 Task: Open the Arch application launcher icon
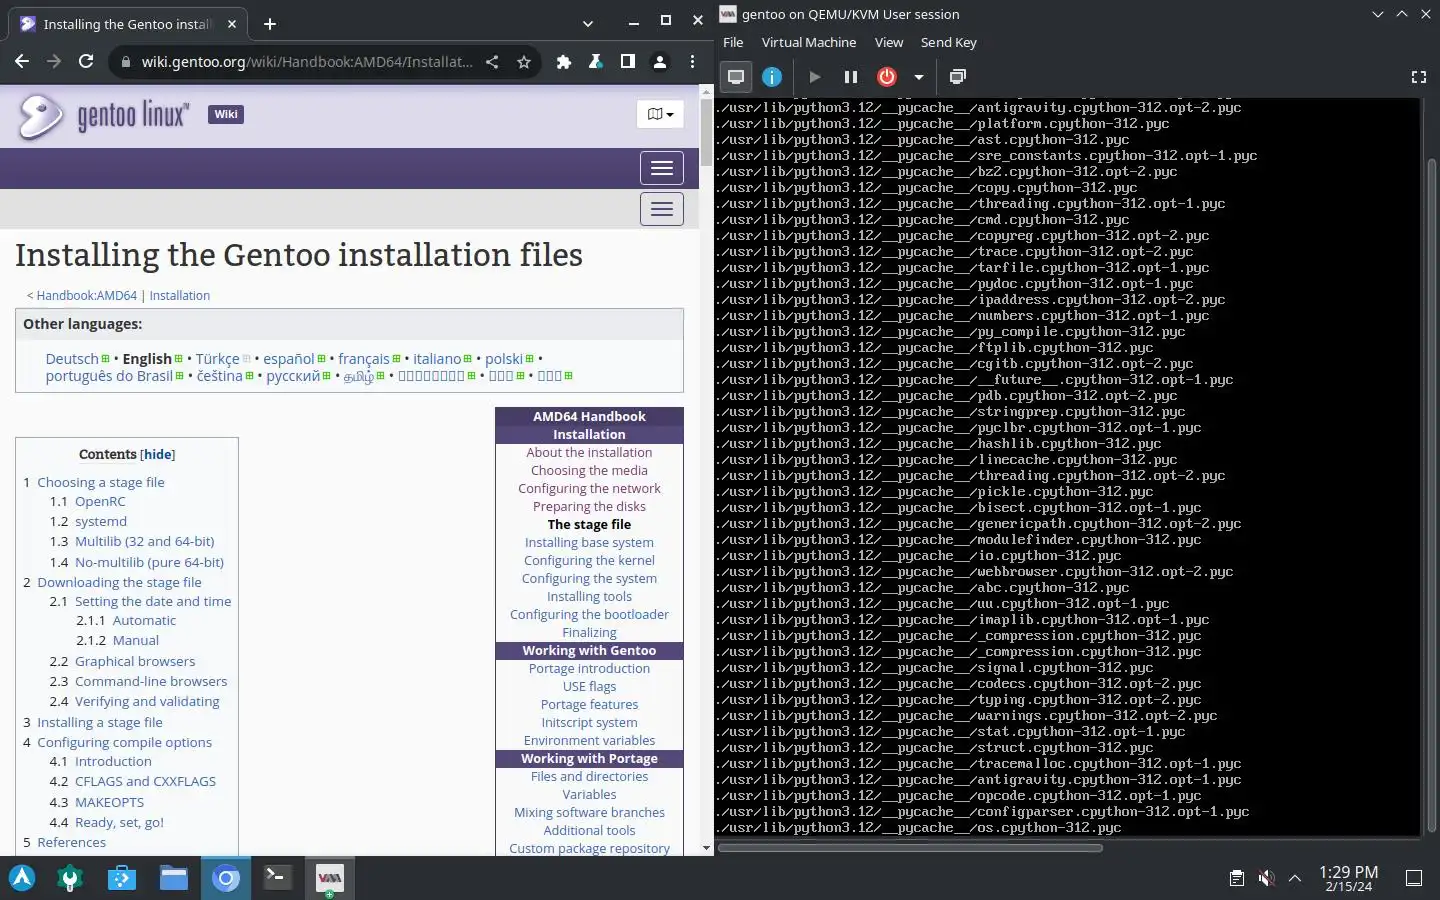pyautogui.click(x=22, y=878)
